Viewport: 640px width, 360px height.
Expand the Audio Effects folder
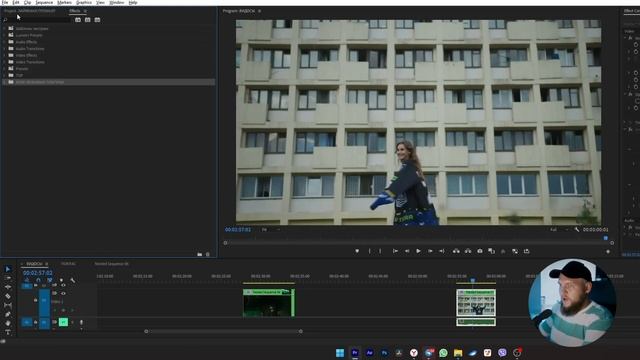4,42
